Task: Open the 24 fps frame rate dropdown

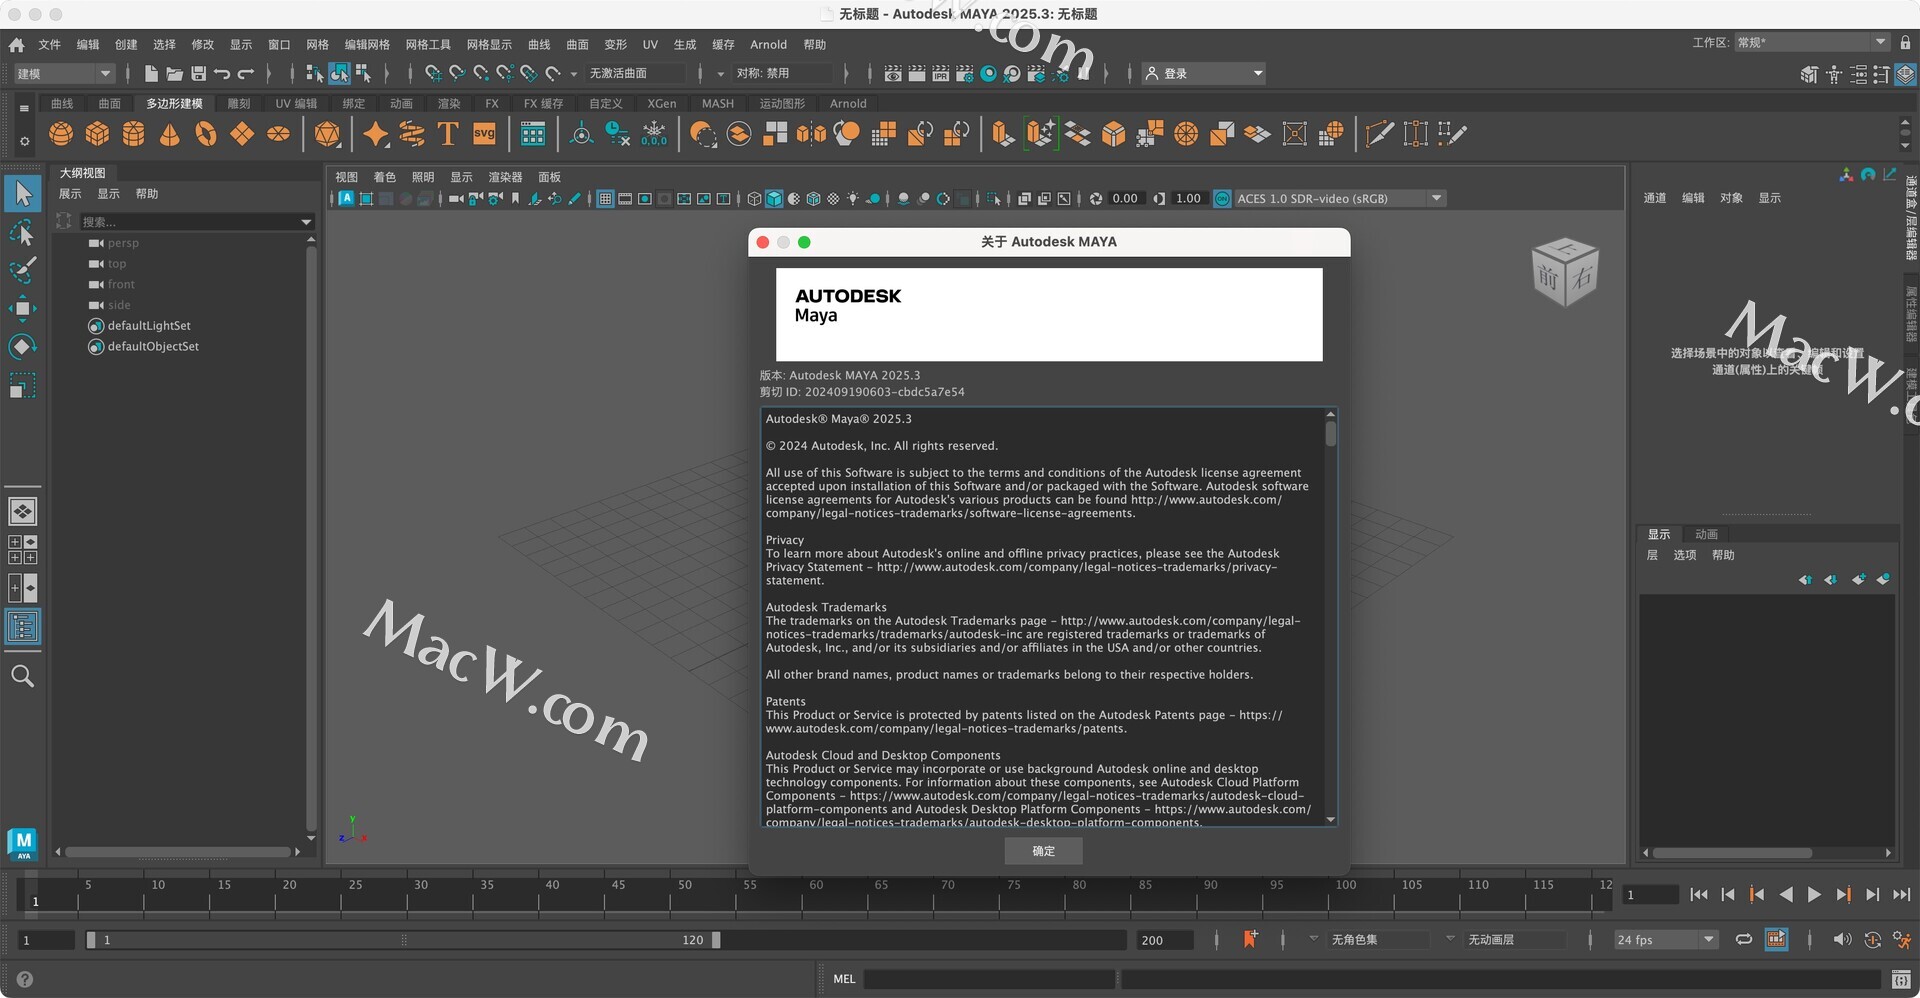Action: 1665,940
